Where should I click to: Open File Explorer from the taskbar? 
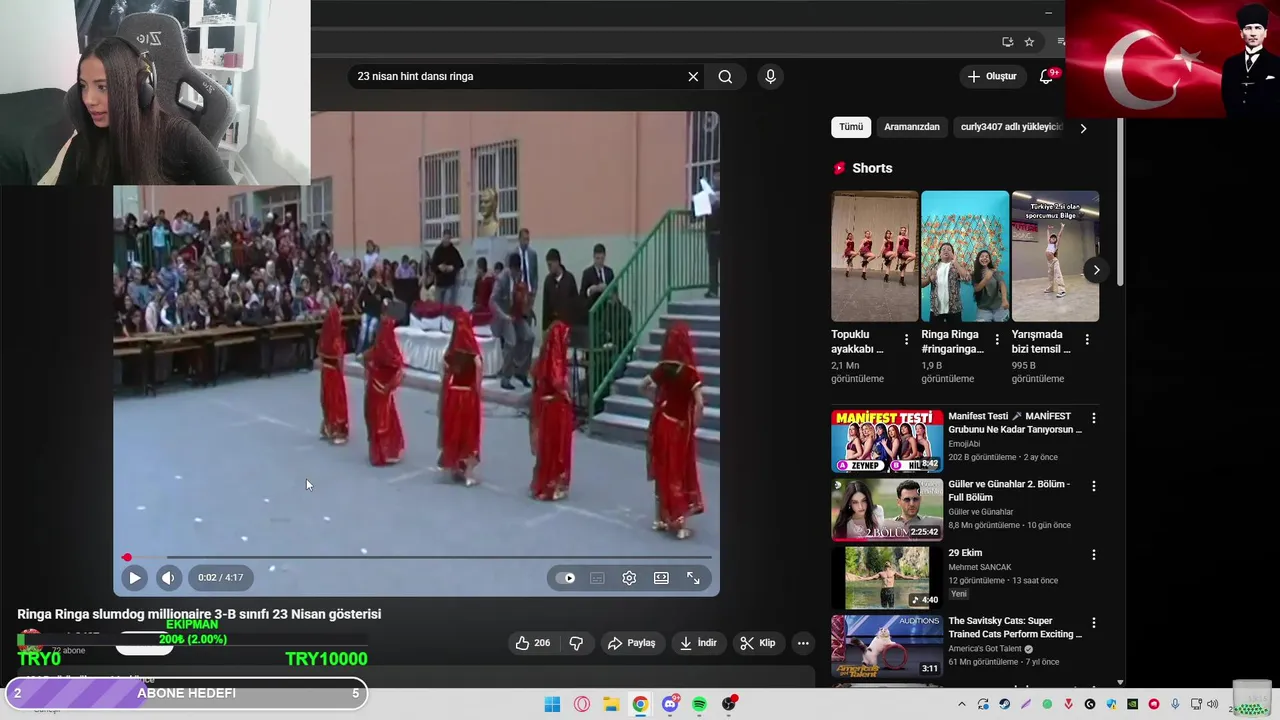(x=611, y=704)
